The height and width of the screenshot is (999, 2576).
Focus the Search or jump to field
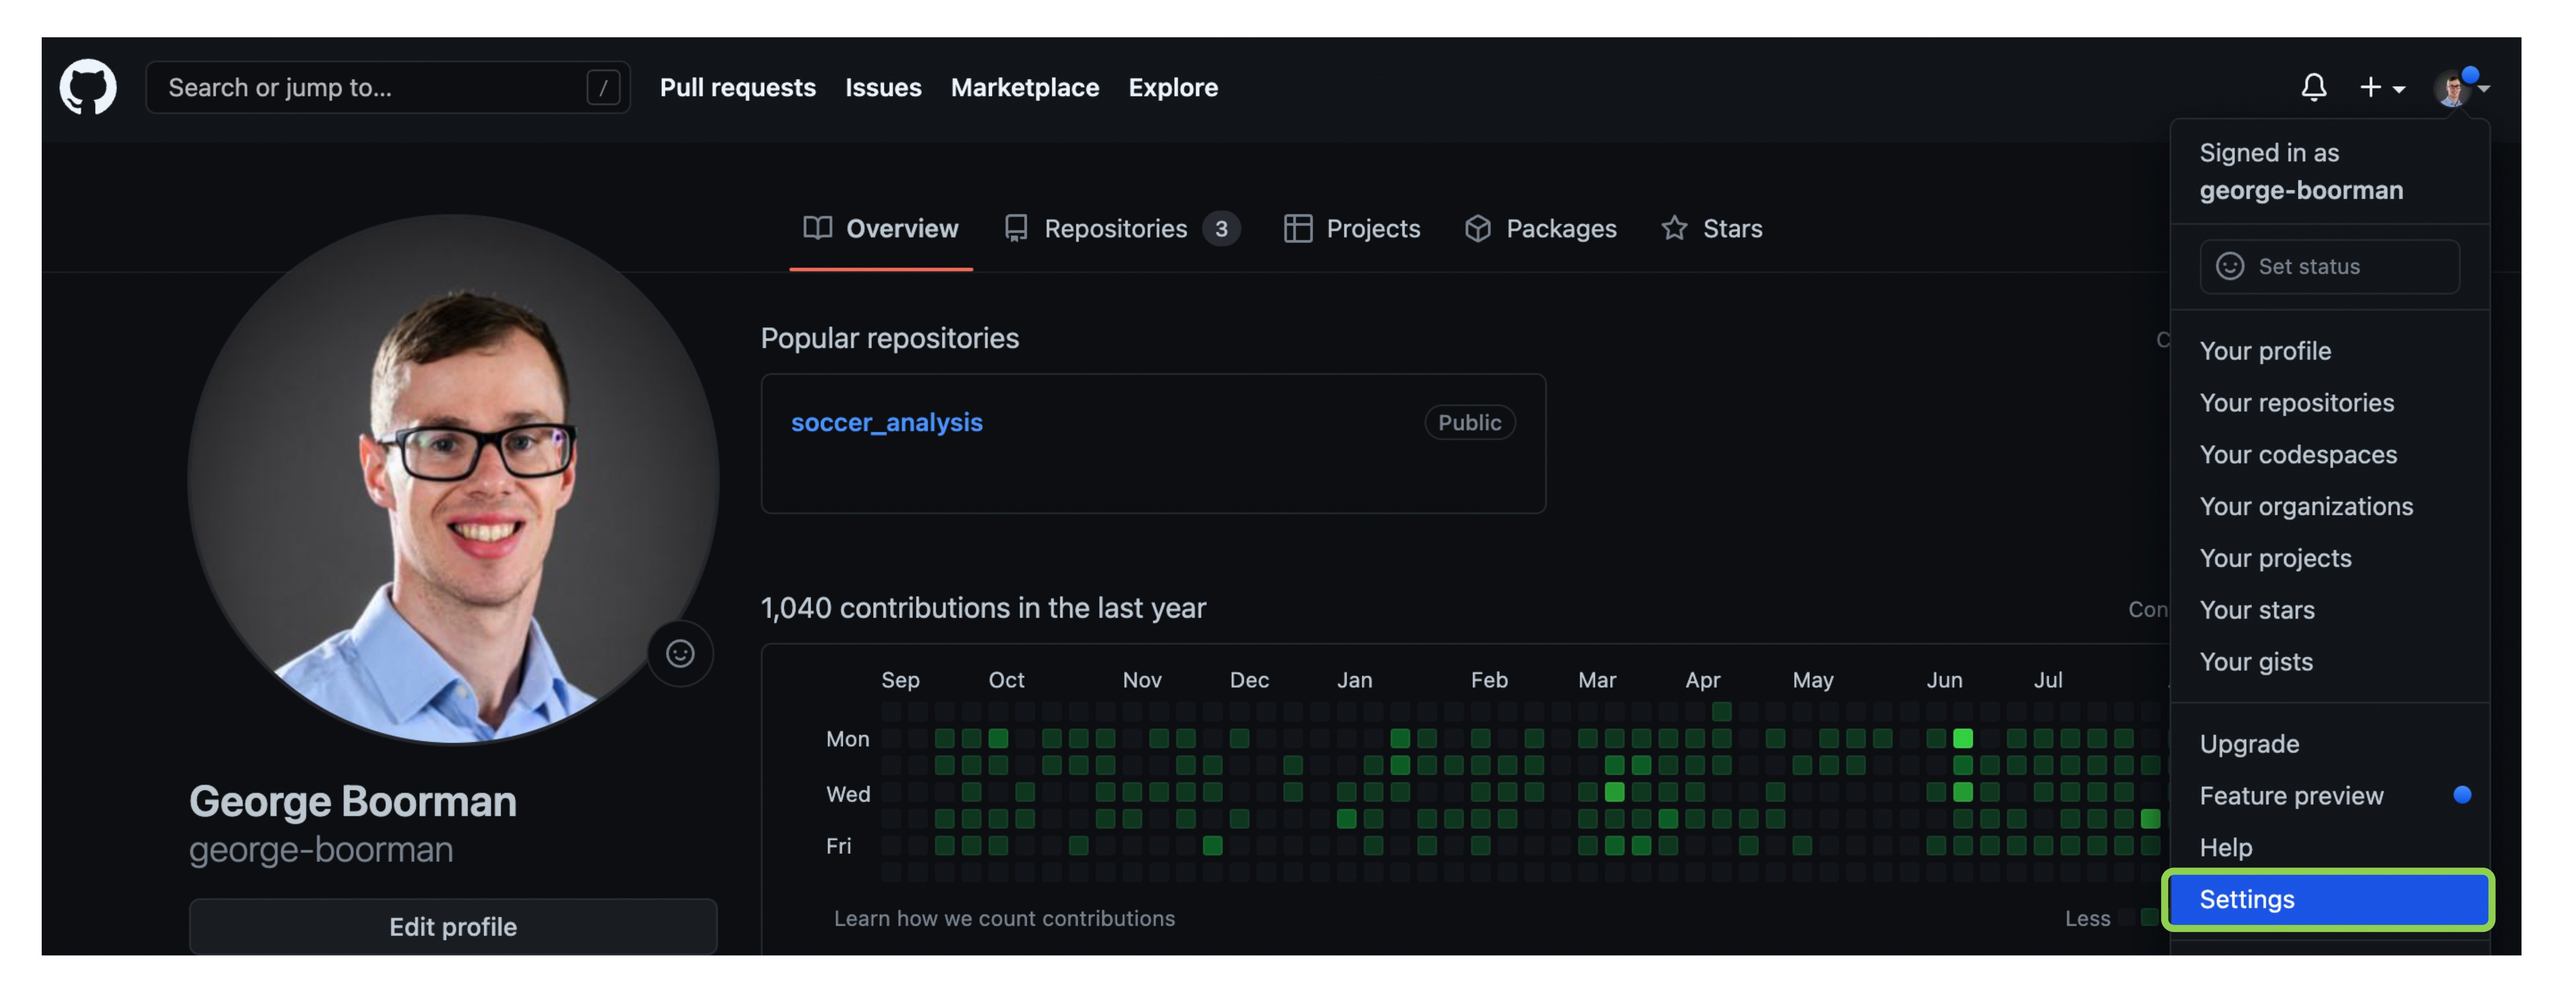pyautogui.click(x=388, y=87)
